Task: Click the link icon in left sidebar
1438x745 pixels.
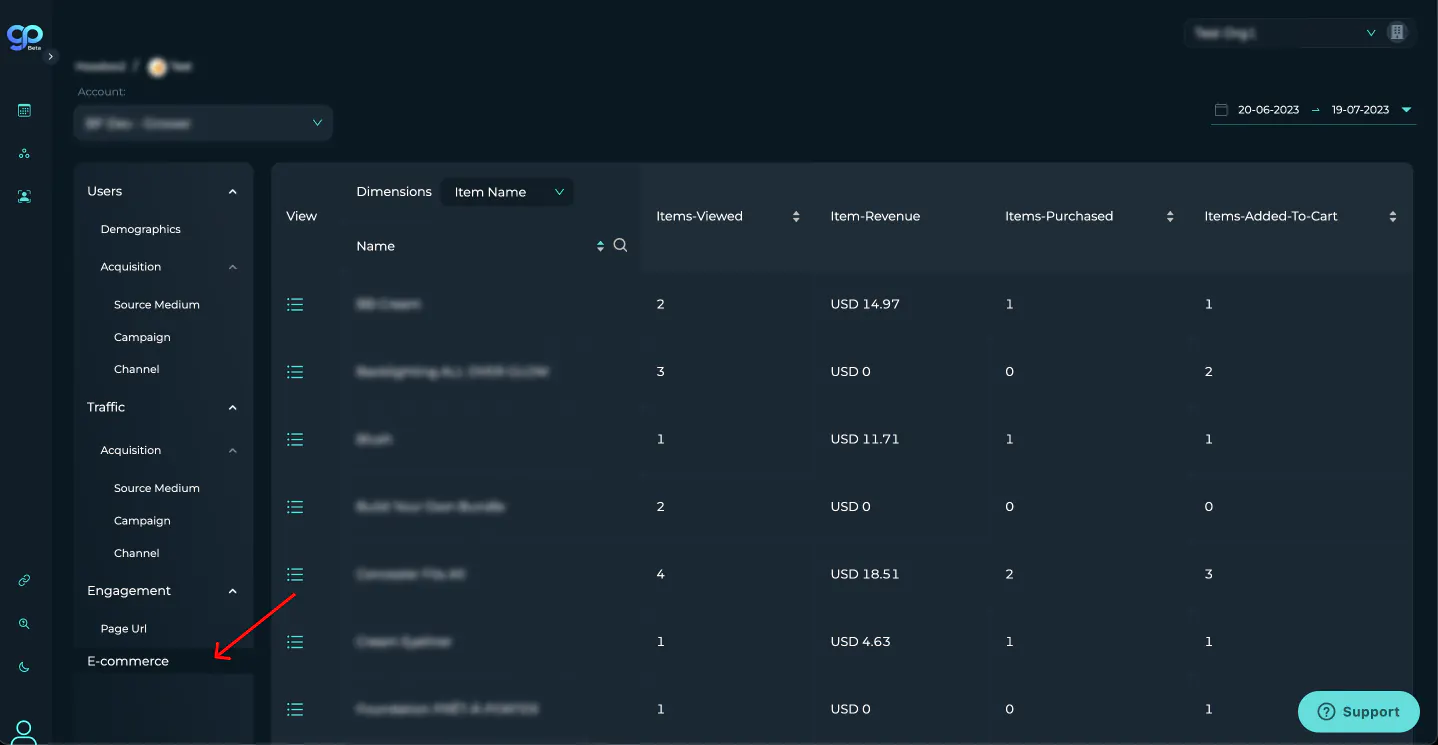Action: [25, 580]
